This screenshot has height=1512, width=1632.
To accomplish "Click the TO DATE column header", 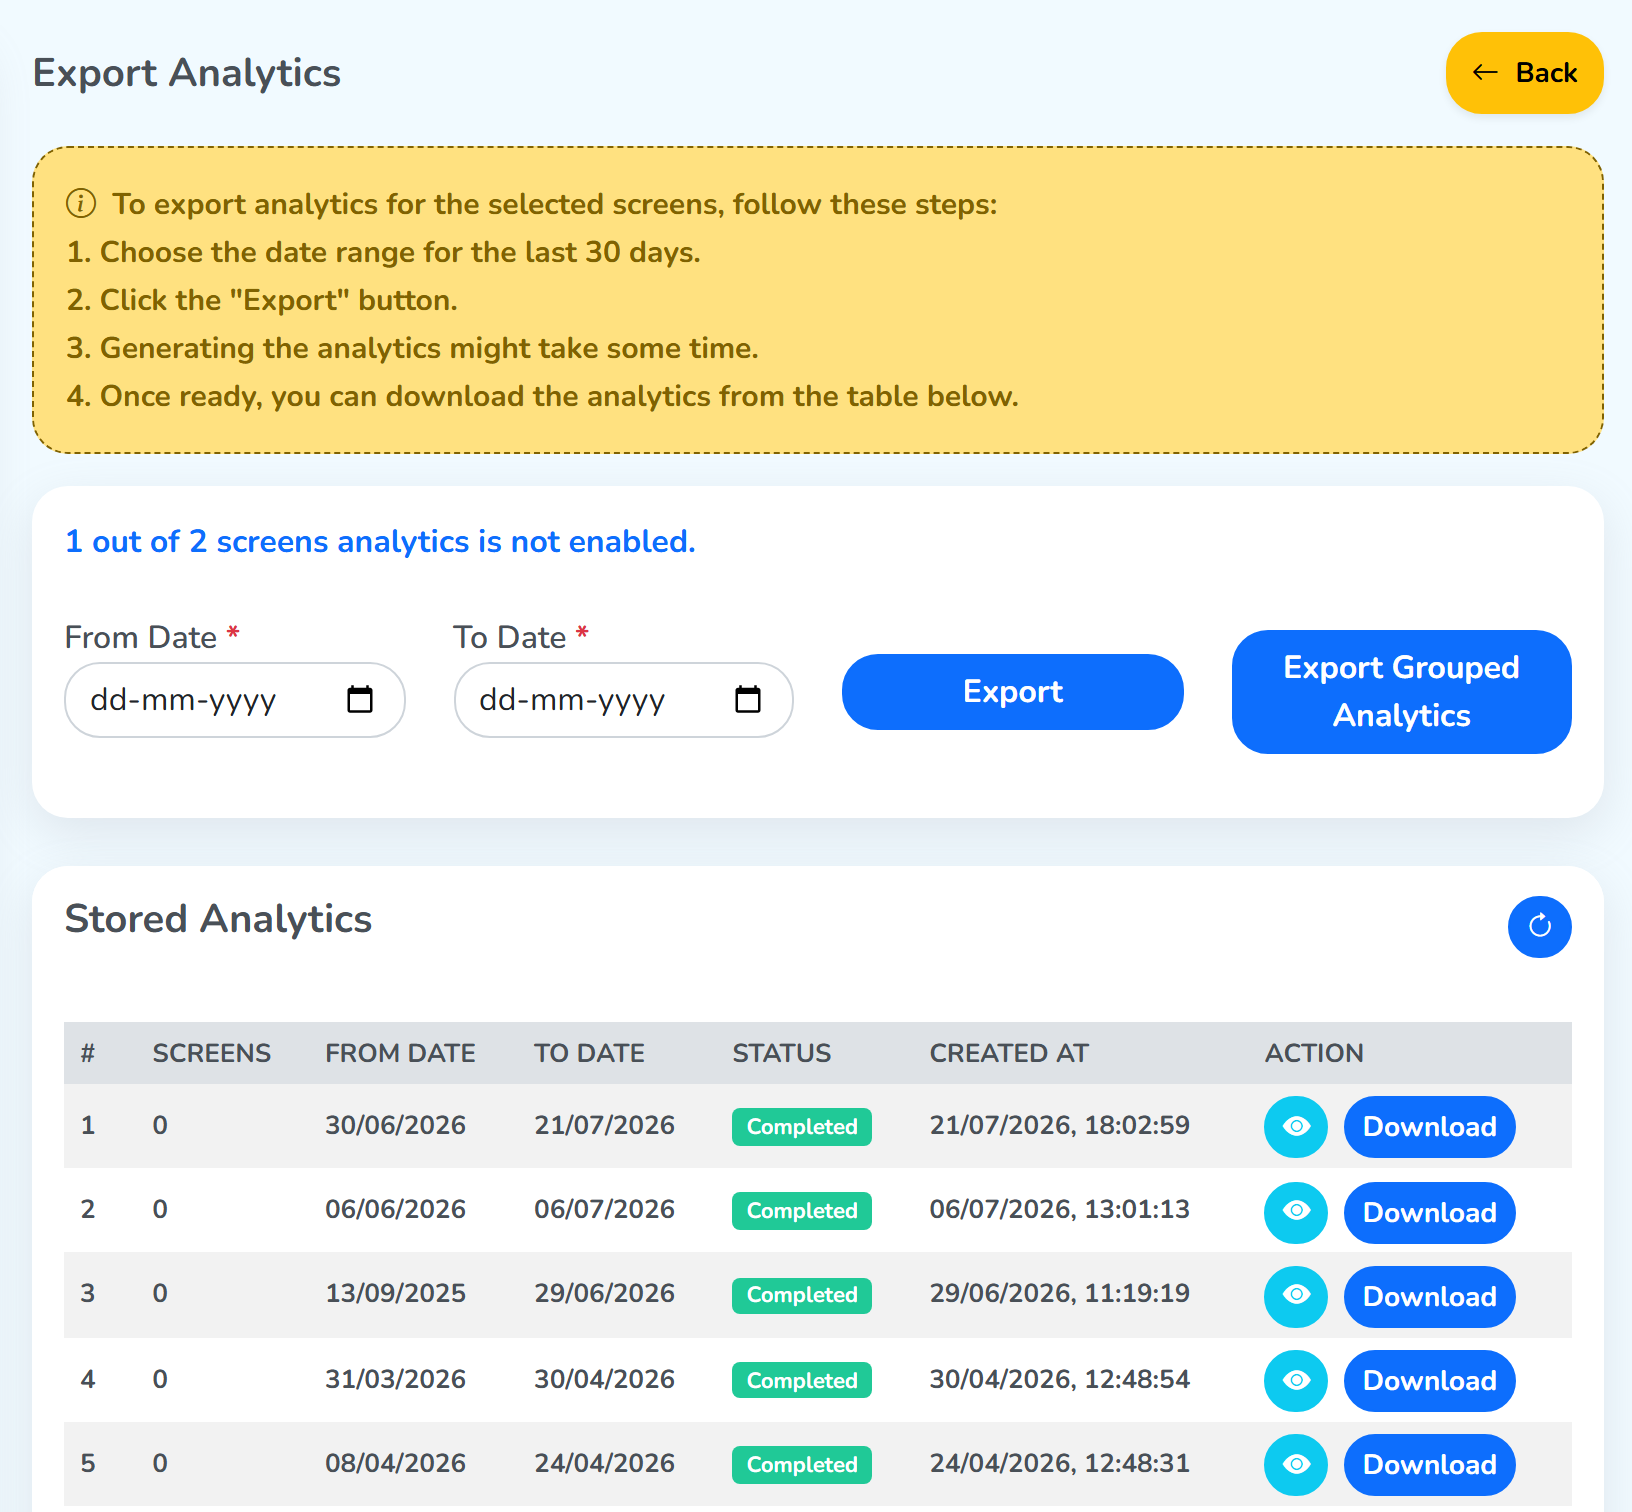I will click(x=589, y=1053).
